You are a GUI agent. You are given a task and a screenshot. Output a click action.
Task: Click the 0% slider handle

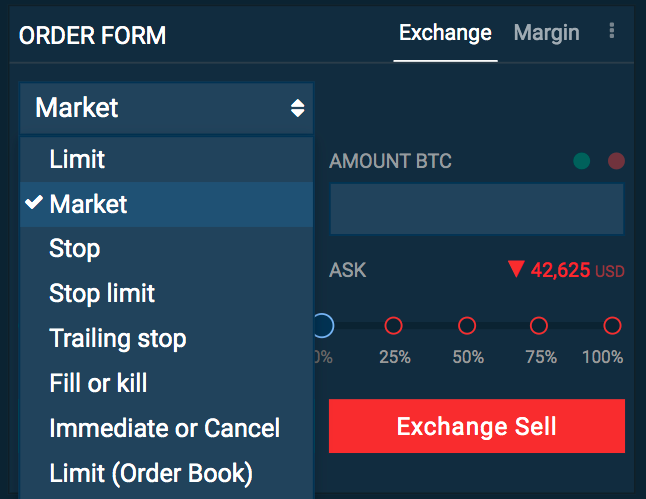(324, 326)
